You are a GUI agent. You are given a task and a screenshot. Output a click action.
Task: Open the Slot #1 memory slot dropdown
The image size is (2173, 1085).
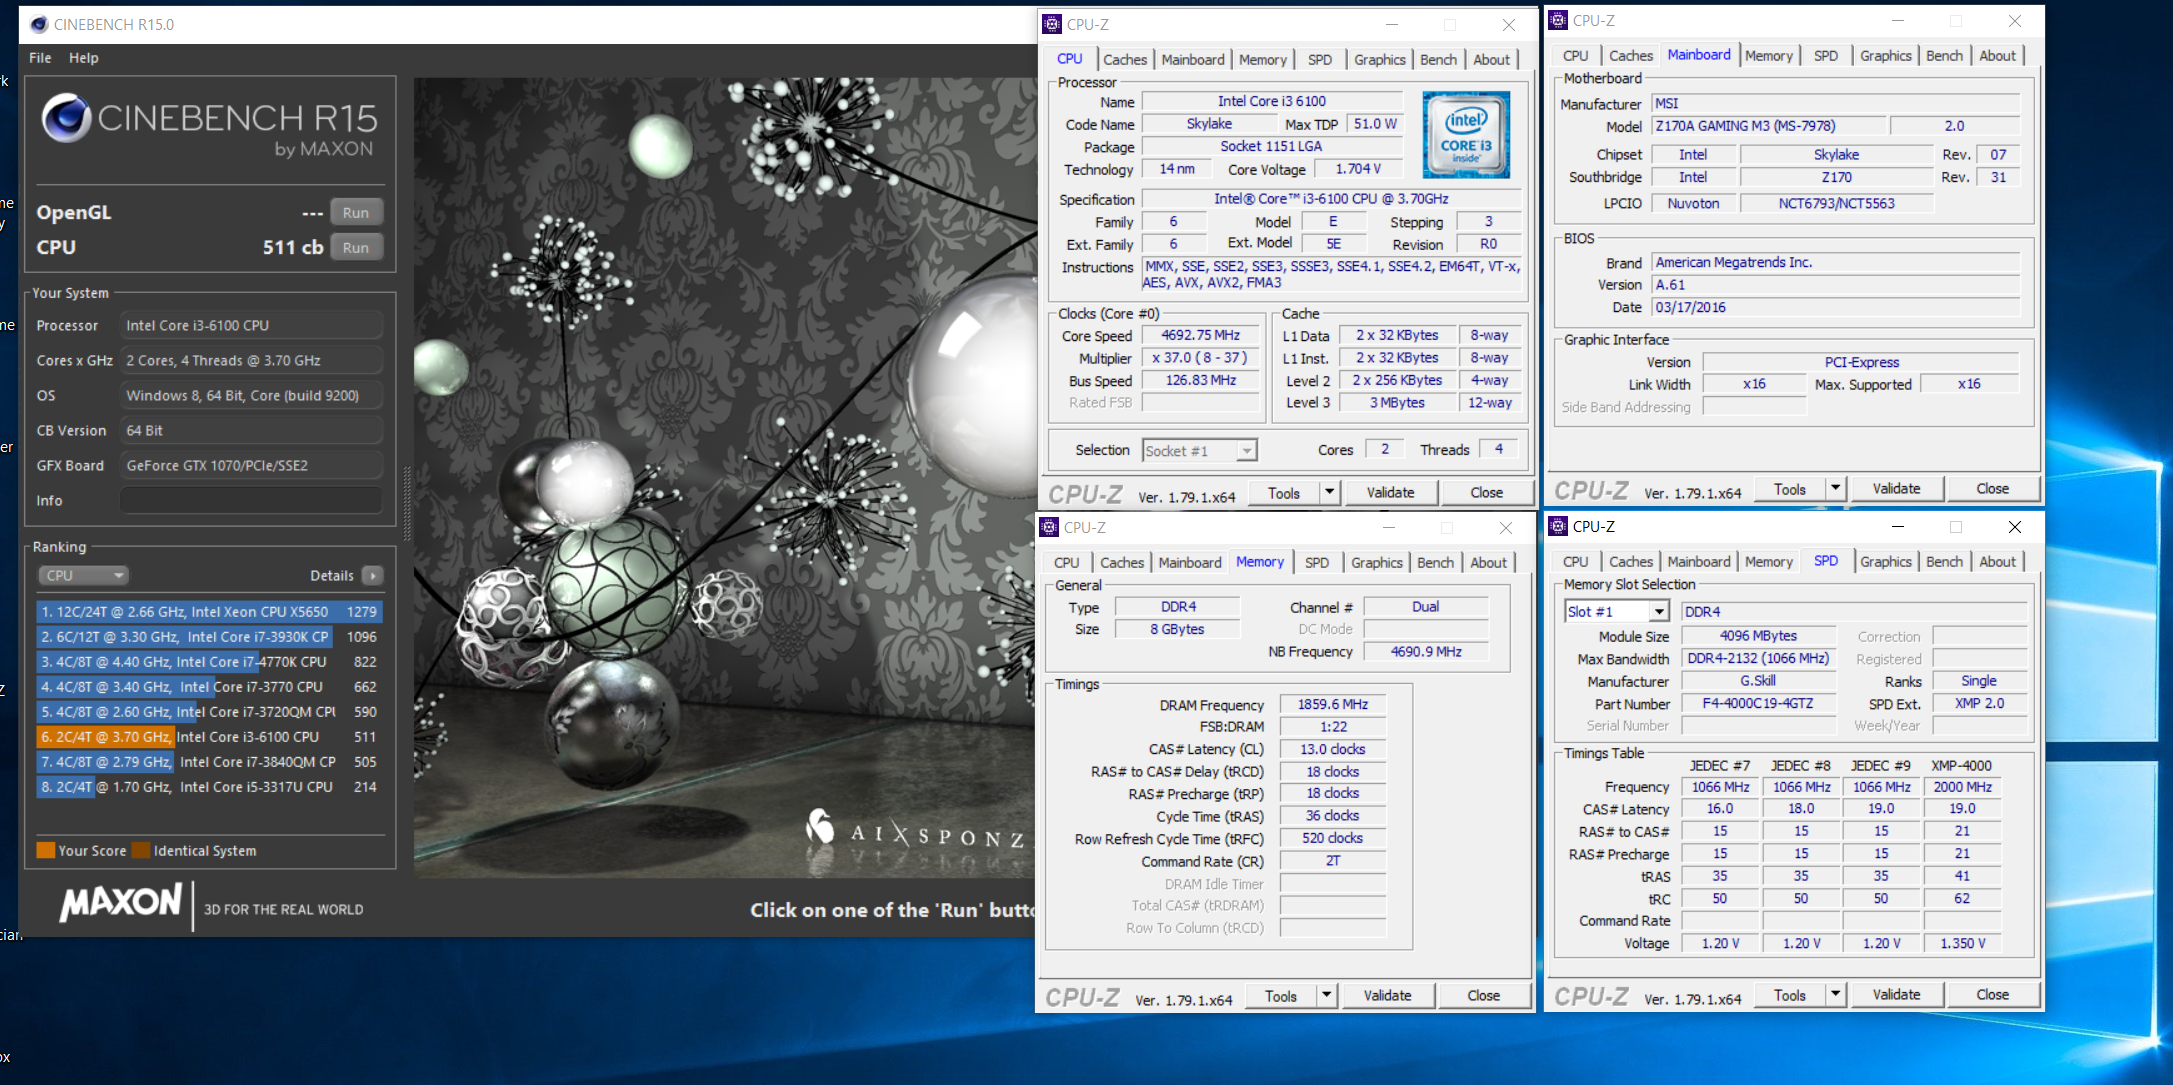click(x=1659, y=611)
